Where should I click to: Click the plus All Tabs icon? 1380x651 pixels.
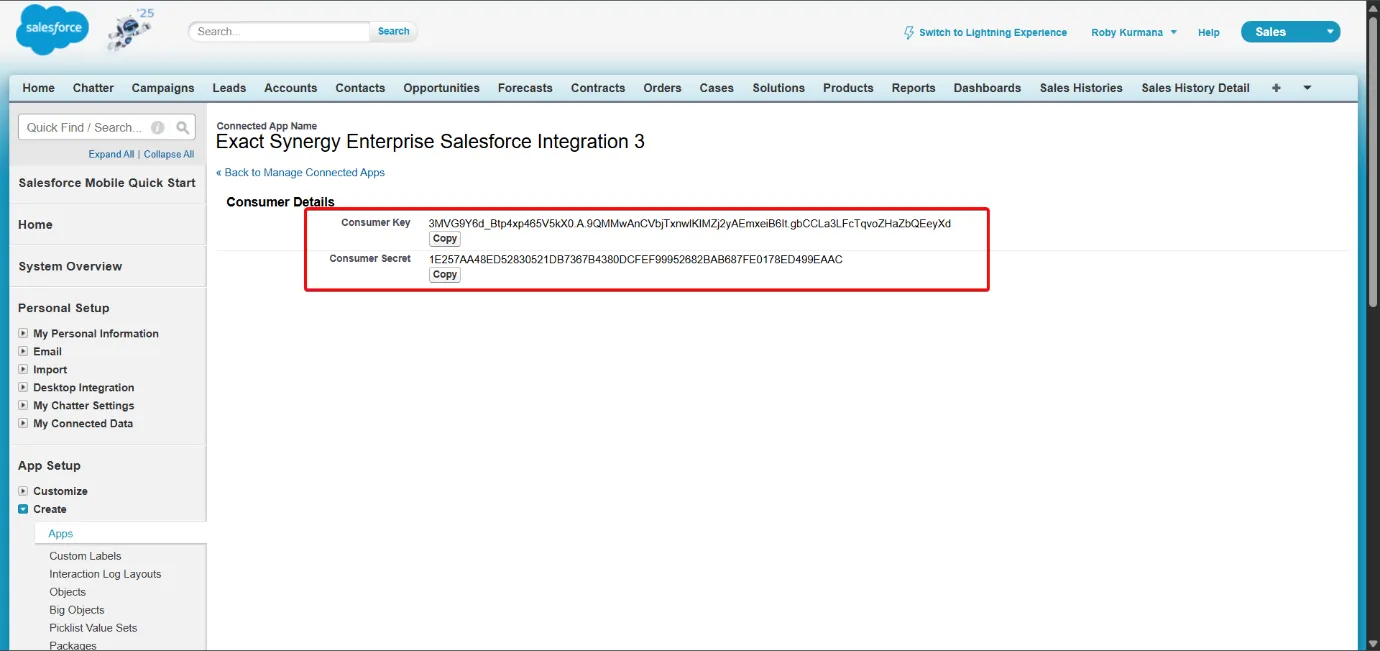coord(1276,88)
